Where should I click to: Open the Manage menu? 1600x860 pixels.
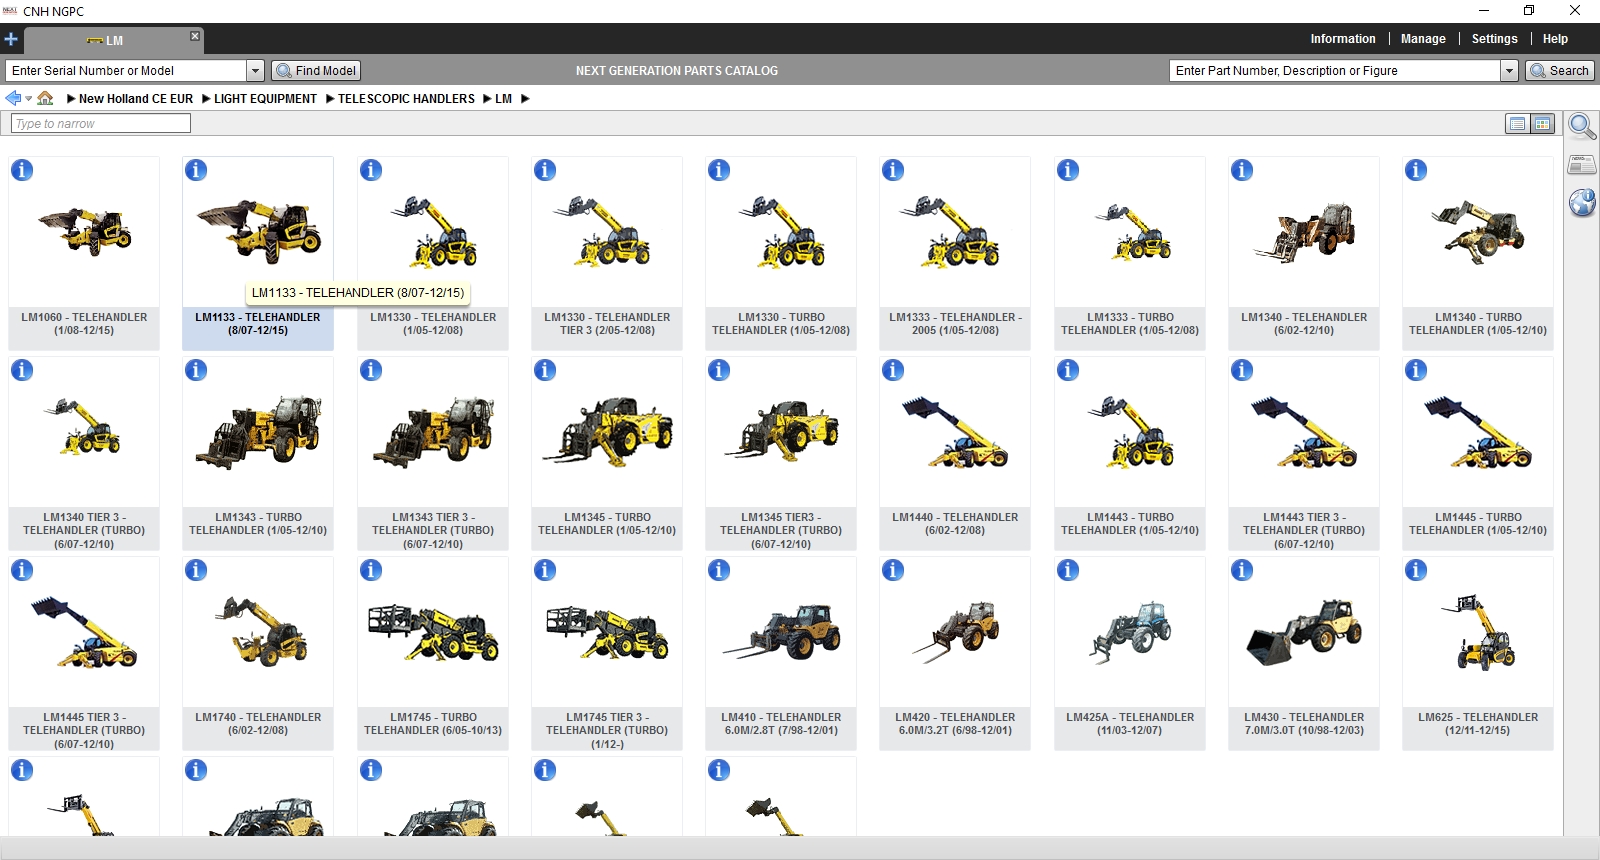[1423, 39]
